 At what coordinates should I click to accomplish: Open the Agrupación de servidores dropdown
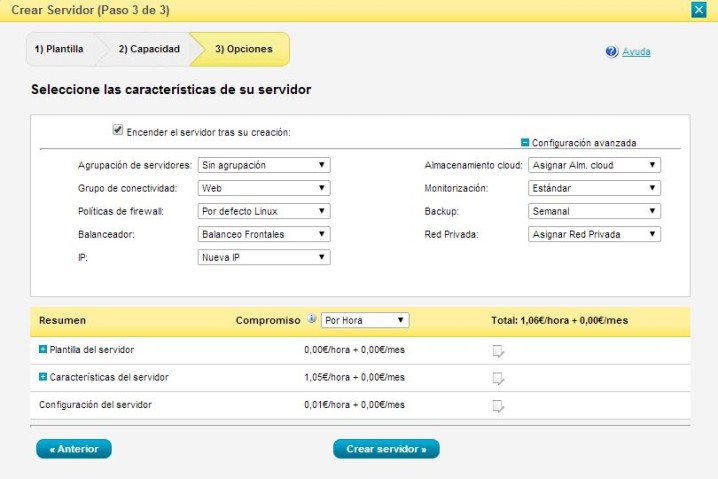click(x=264, y=165)
